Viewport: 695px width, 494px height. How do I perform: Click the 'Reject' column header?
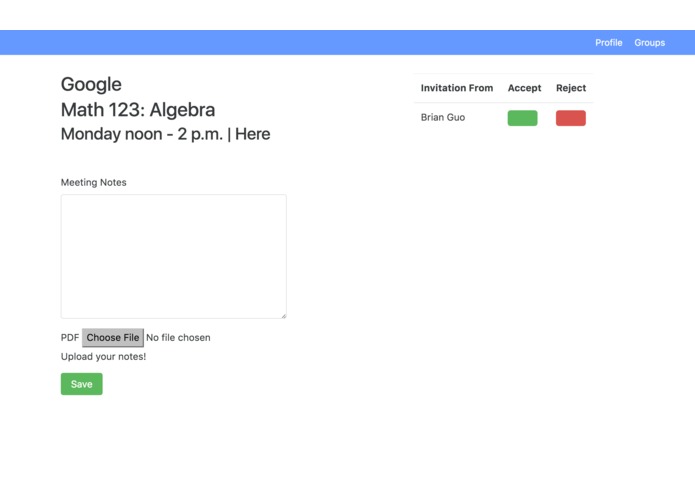point(571,88)
